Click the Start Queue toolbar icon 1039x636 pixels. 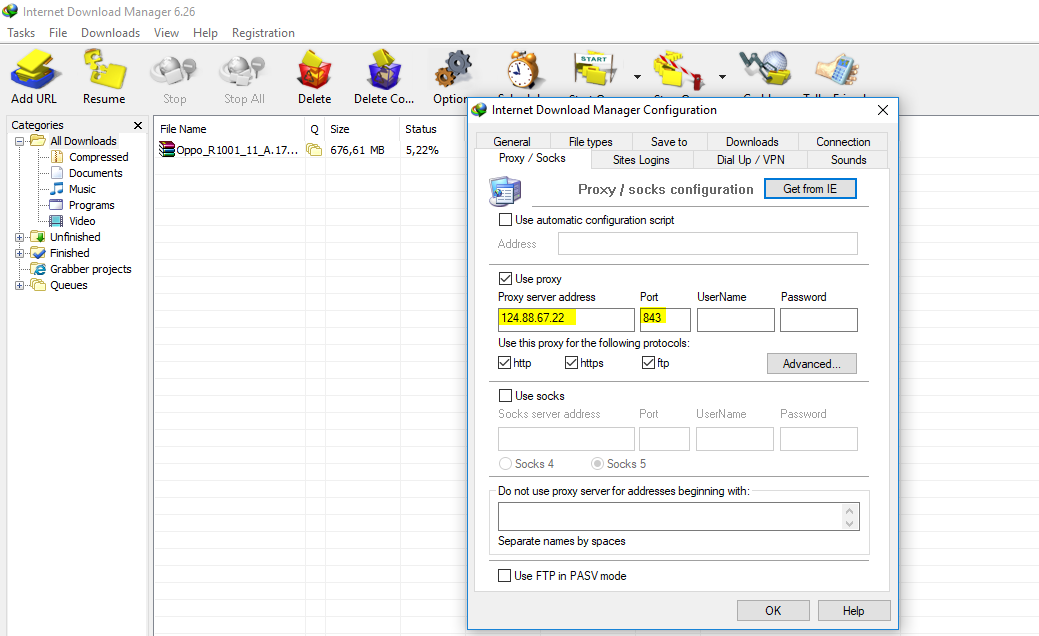(594, 69)
